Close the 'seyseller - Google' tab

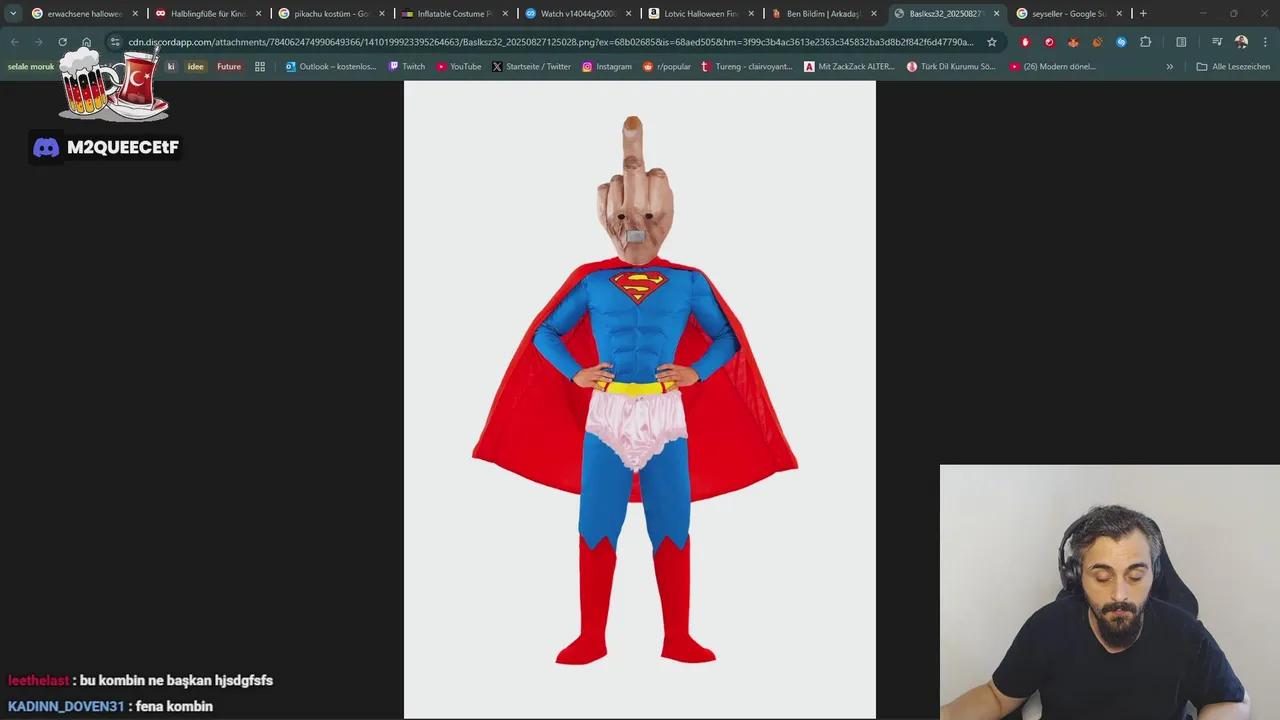tap(1119, 14)
